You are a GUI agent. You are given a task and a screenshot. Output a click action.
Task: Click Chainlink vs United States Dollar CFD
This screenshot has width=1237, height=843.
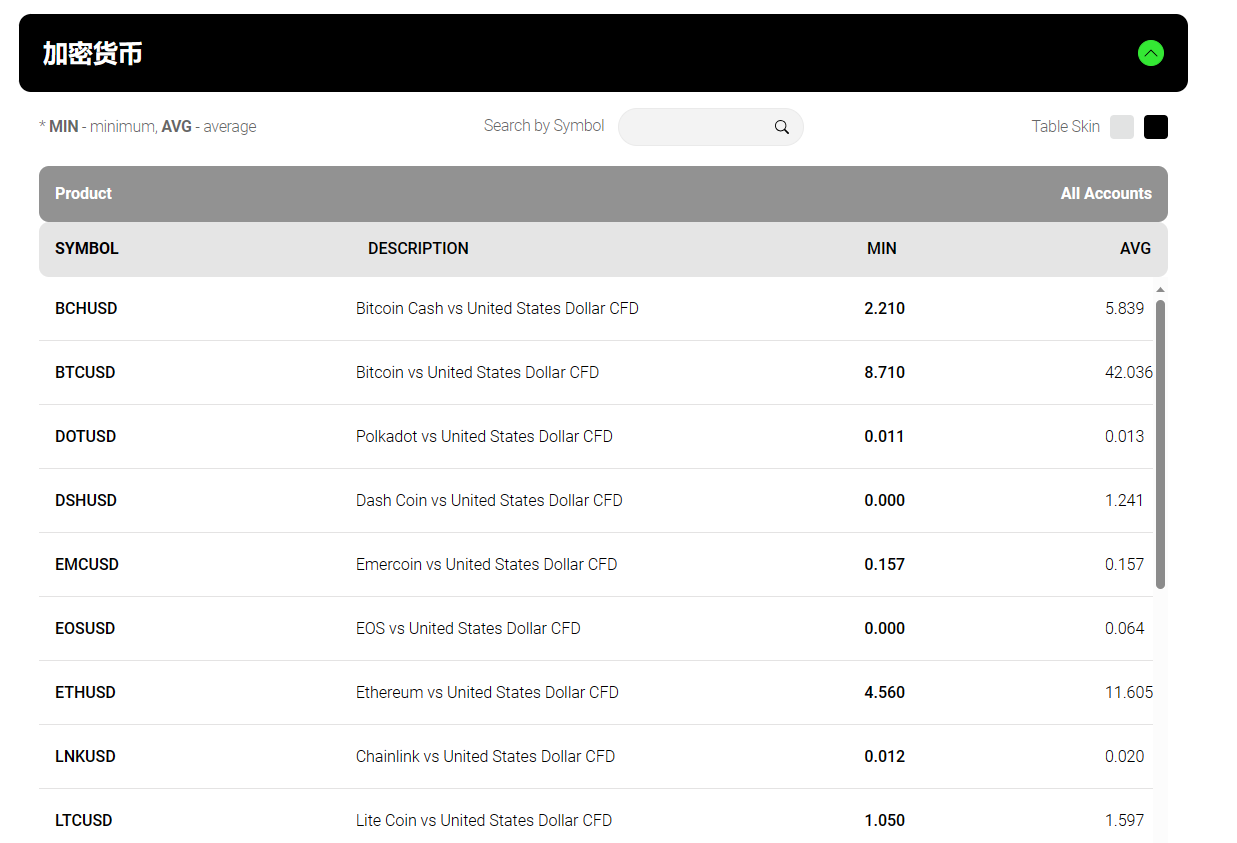(486, 757)
